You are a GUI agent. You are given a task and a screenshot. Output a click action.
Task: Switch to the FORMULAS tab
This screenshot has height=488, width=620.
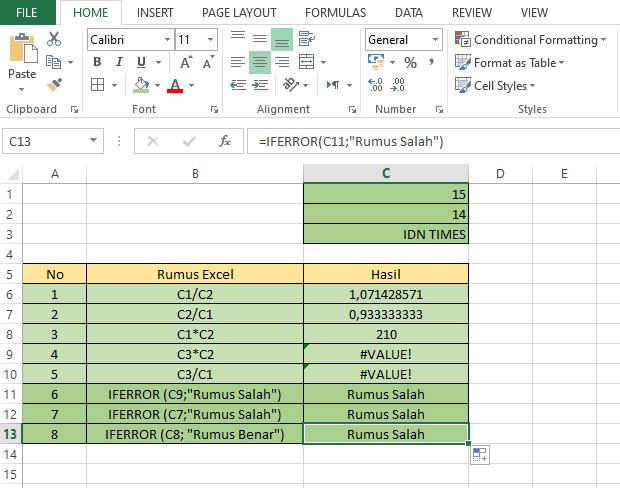tap(335, 13)
